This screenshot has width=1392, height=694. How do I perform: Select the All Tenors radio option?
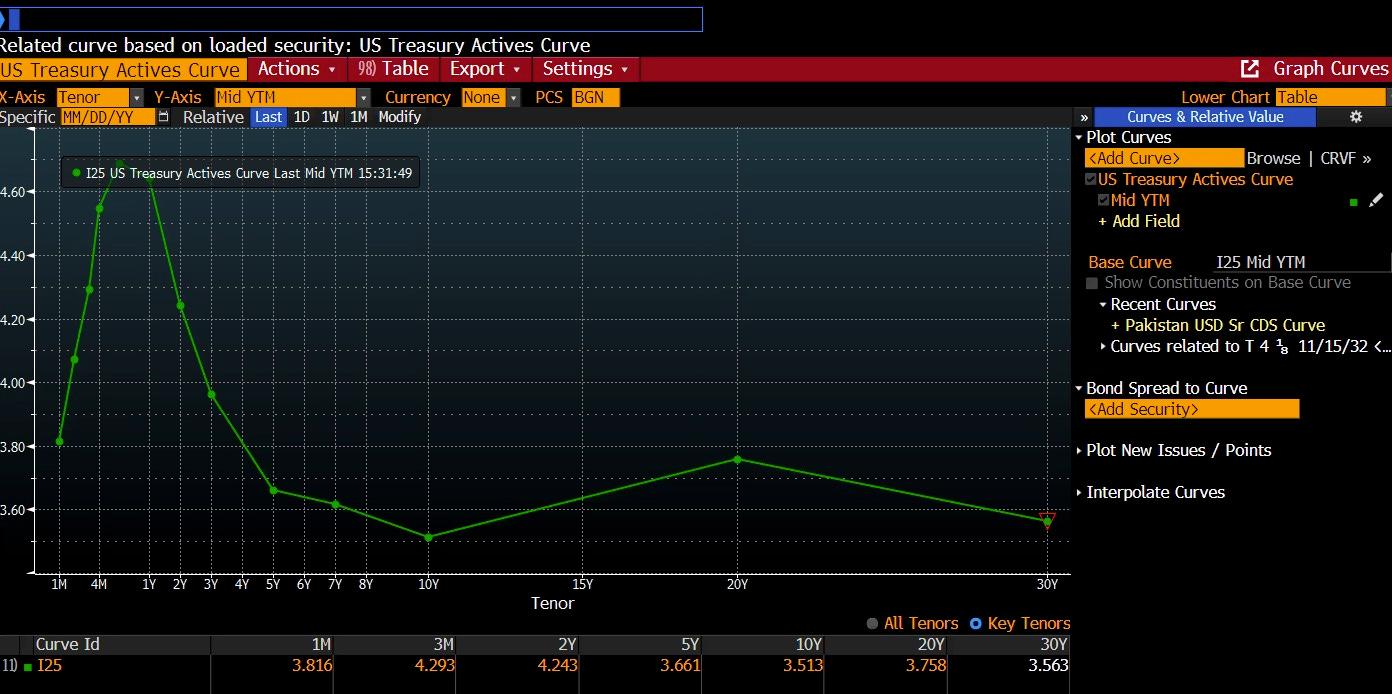tap(872, 623)
